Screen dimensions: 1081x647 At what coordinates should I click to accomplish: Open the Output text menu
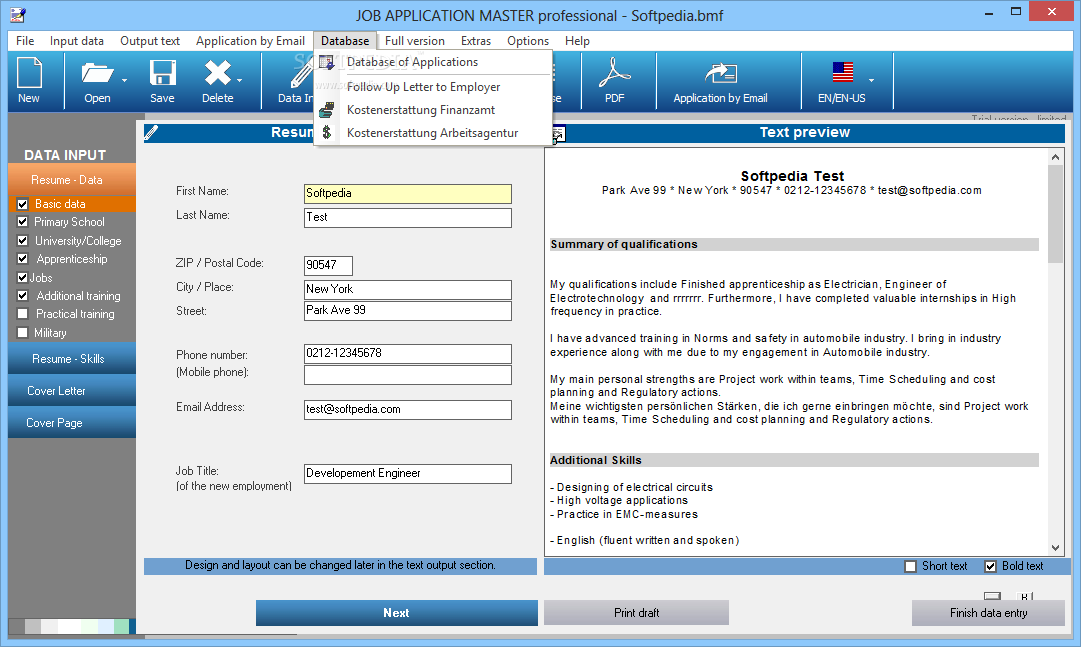[x=150, y=41]
